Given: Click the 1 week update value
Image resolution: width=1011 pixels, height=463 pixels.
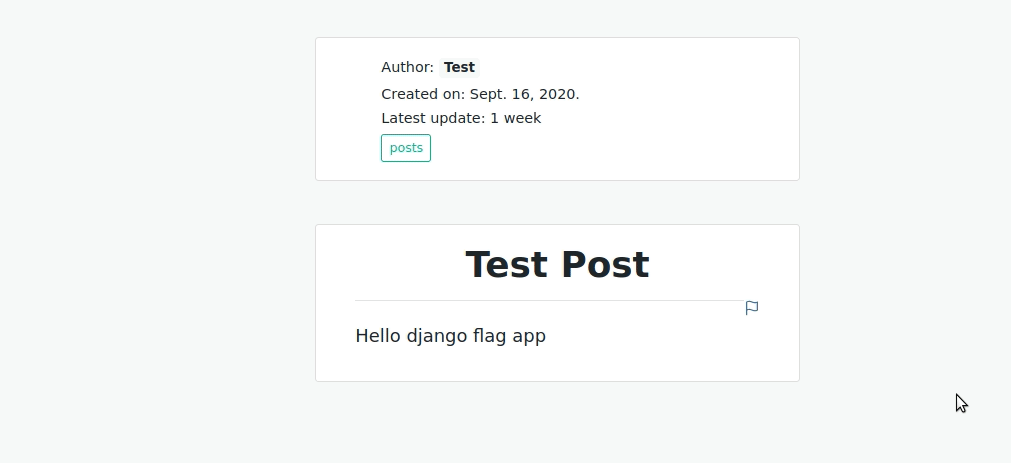Looking at the screenshot, I should click(515, 119).
